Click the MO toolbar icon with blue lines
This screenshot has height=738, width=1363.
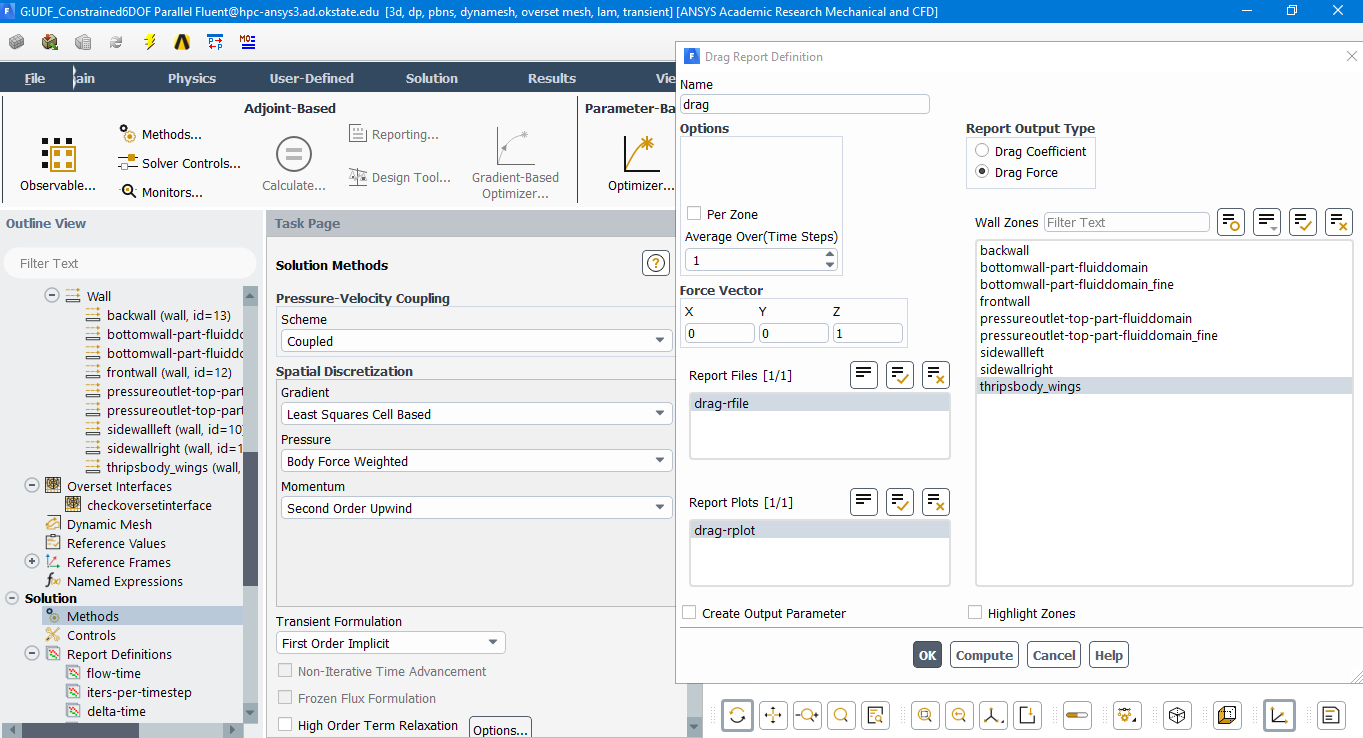(247, 42)
